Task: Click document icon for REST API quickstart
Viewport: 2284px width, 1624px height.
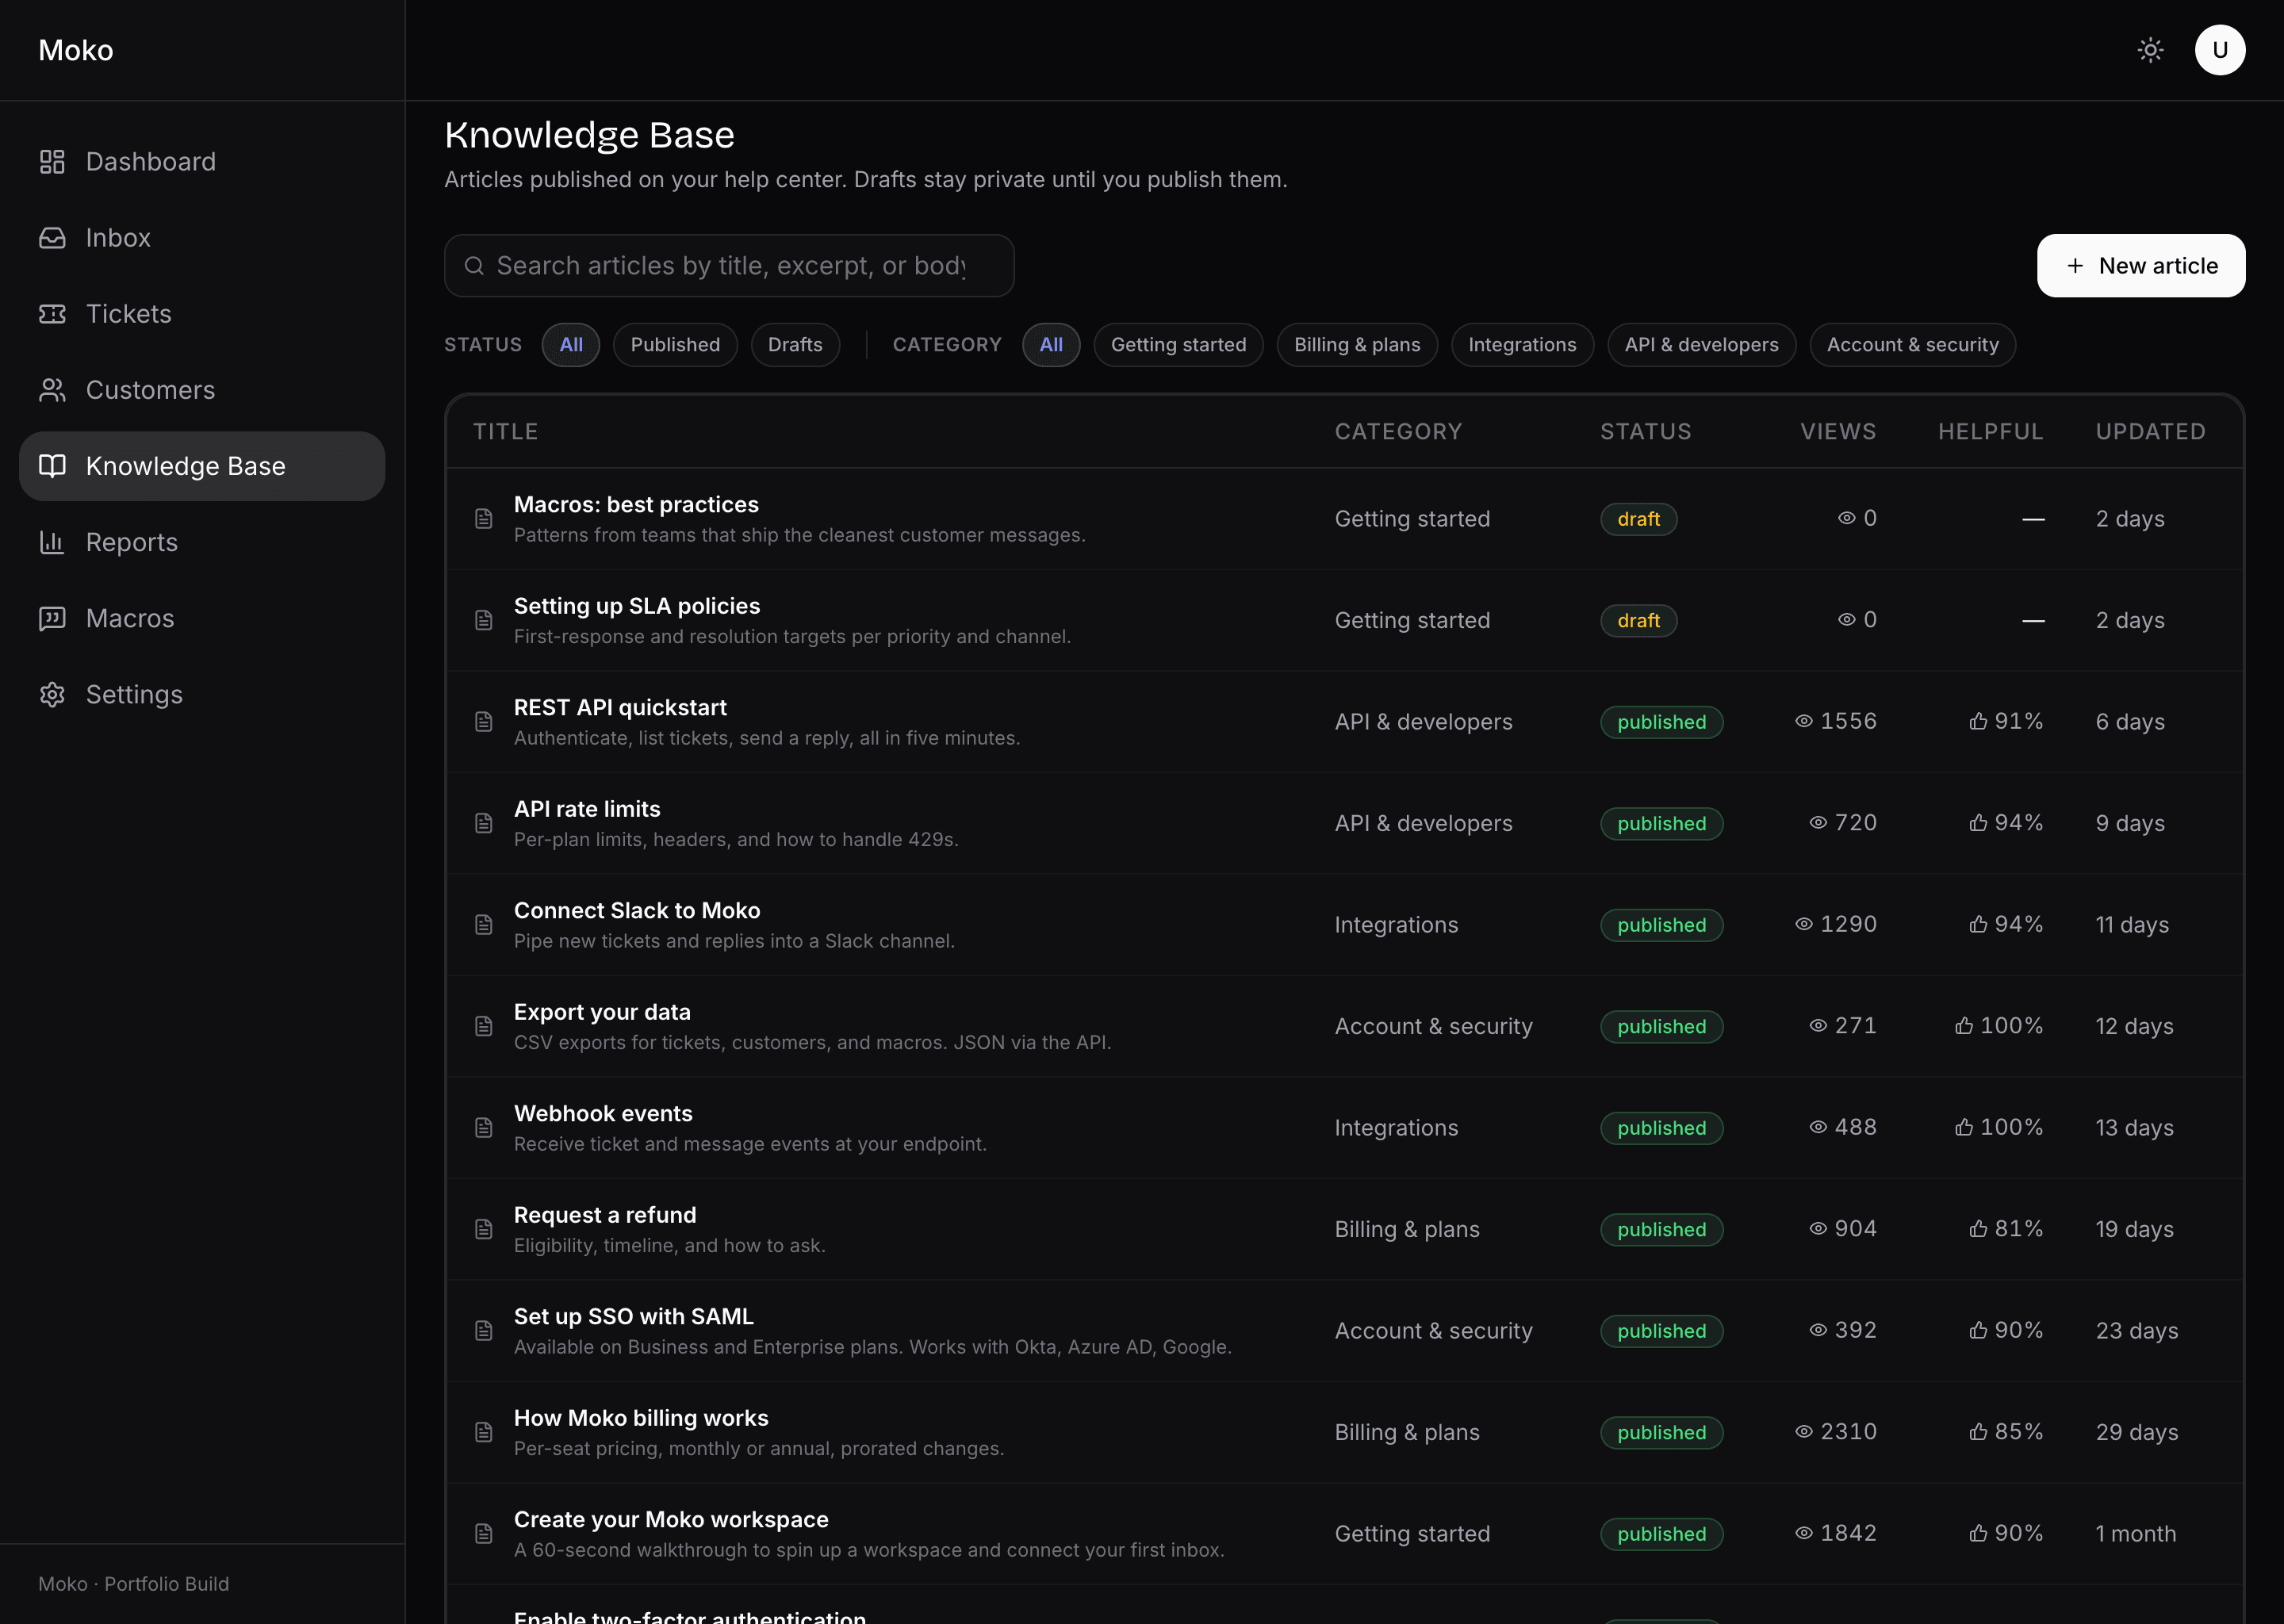Action: (484, 722)
